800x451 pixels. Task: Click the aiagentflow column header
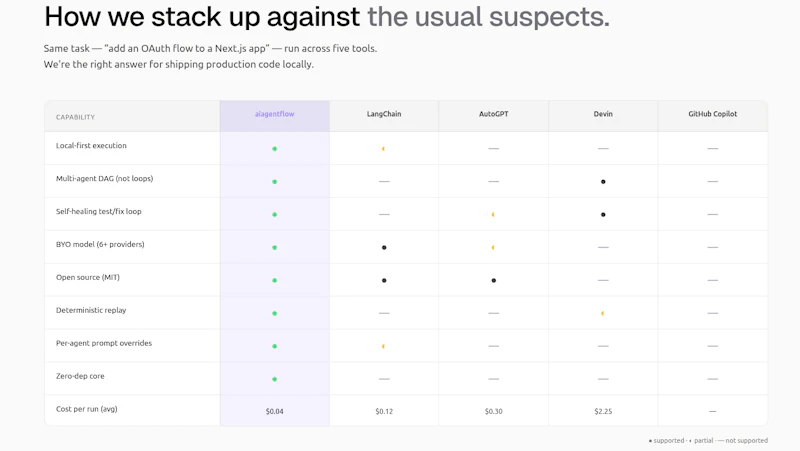274,114
